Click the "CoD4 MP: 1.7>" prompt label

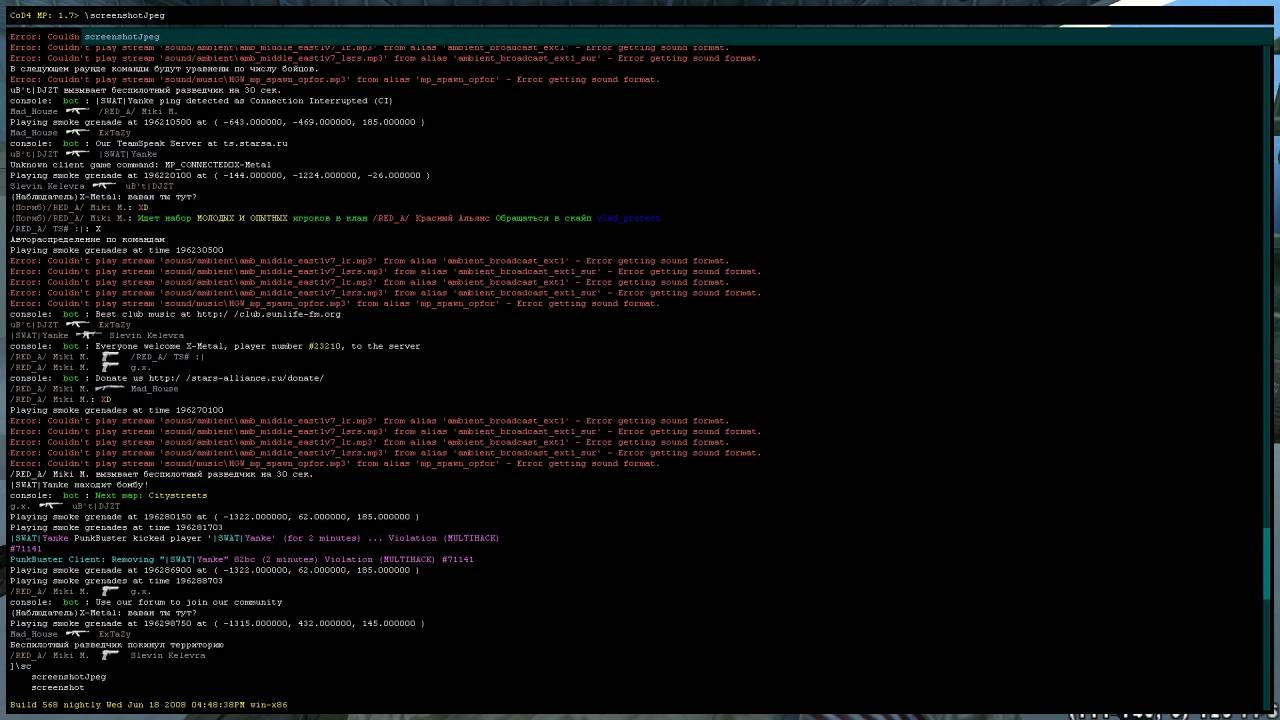click(42, 15)
